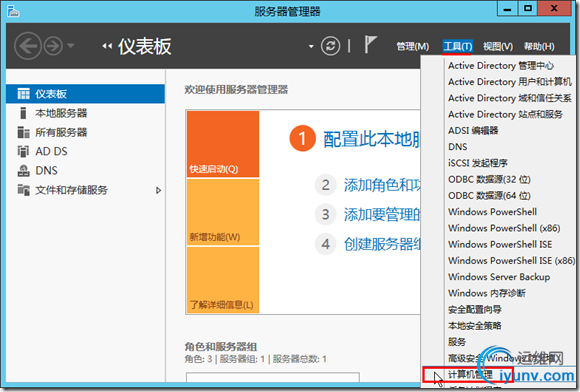Click the AD DS icon in sidebar
This screenshot has width=580, height=392.
[23, 151]
